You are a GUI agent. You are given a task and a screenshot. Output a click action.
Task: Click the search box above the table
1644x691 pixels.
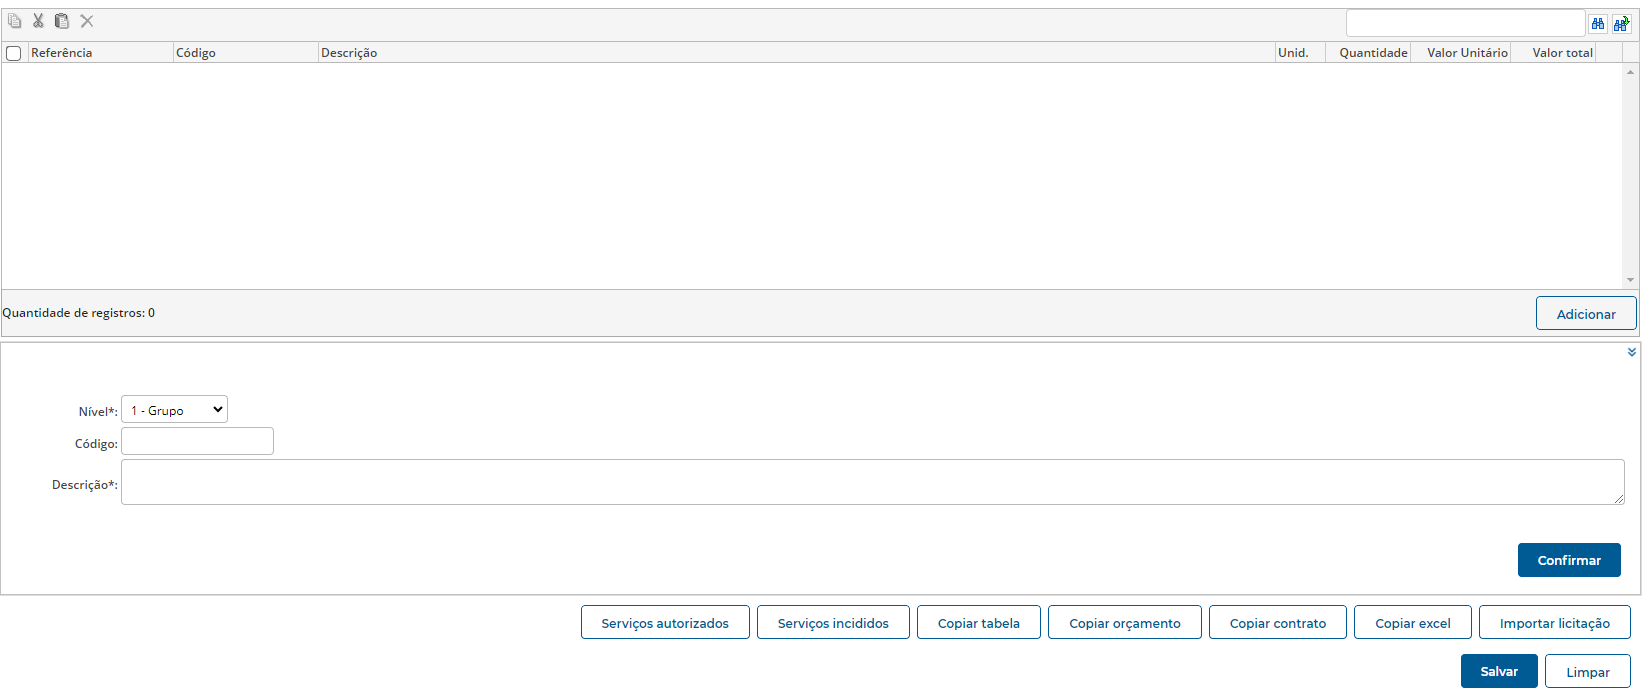click(1465, 23)
